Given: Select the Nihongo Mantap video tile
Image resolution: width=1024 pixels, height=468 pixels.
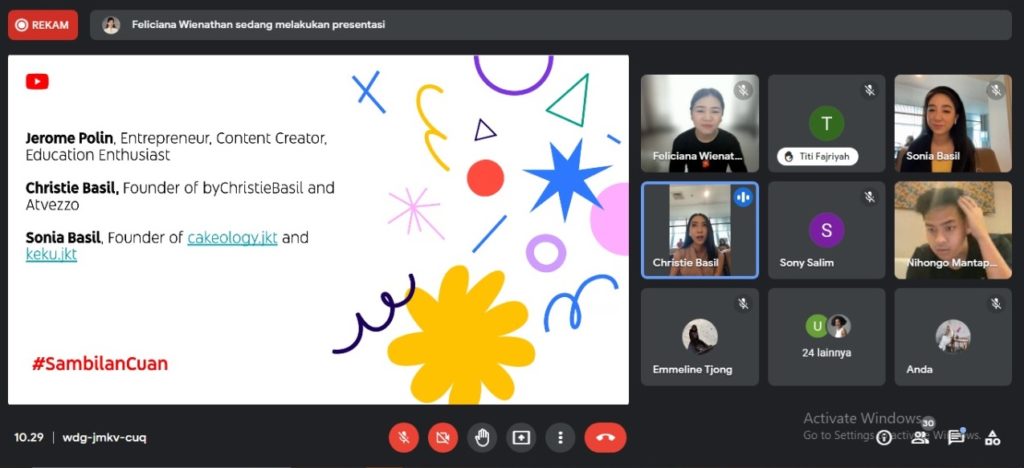Looking at the screenshot, I should tap(953, 230).
